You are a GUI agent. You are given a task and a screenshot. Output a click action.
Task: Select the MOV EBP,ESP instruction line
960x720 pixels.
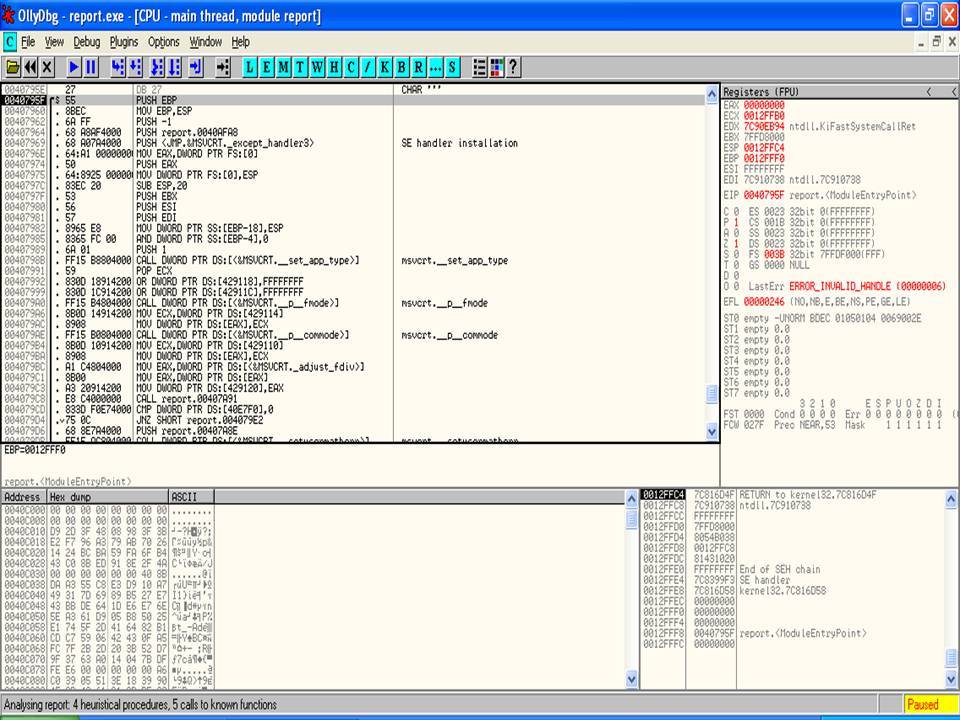coord(353,111)
